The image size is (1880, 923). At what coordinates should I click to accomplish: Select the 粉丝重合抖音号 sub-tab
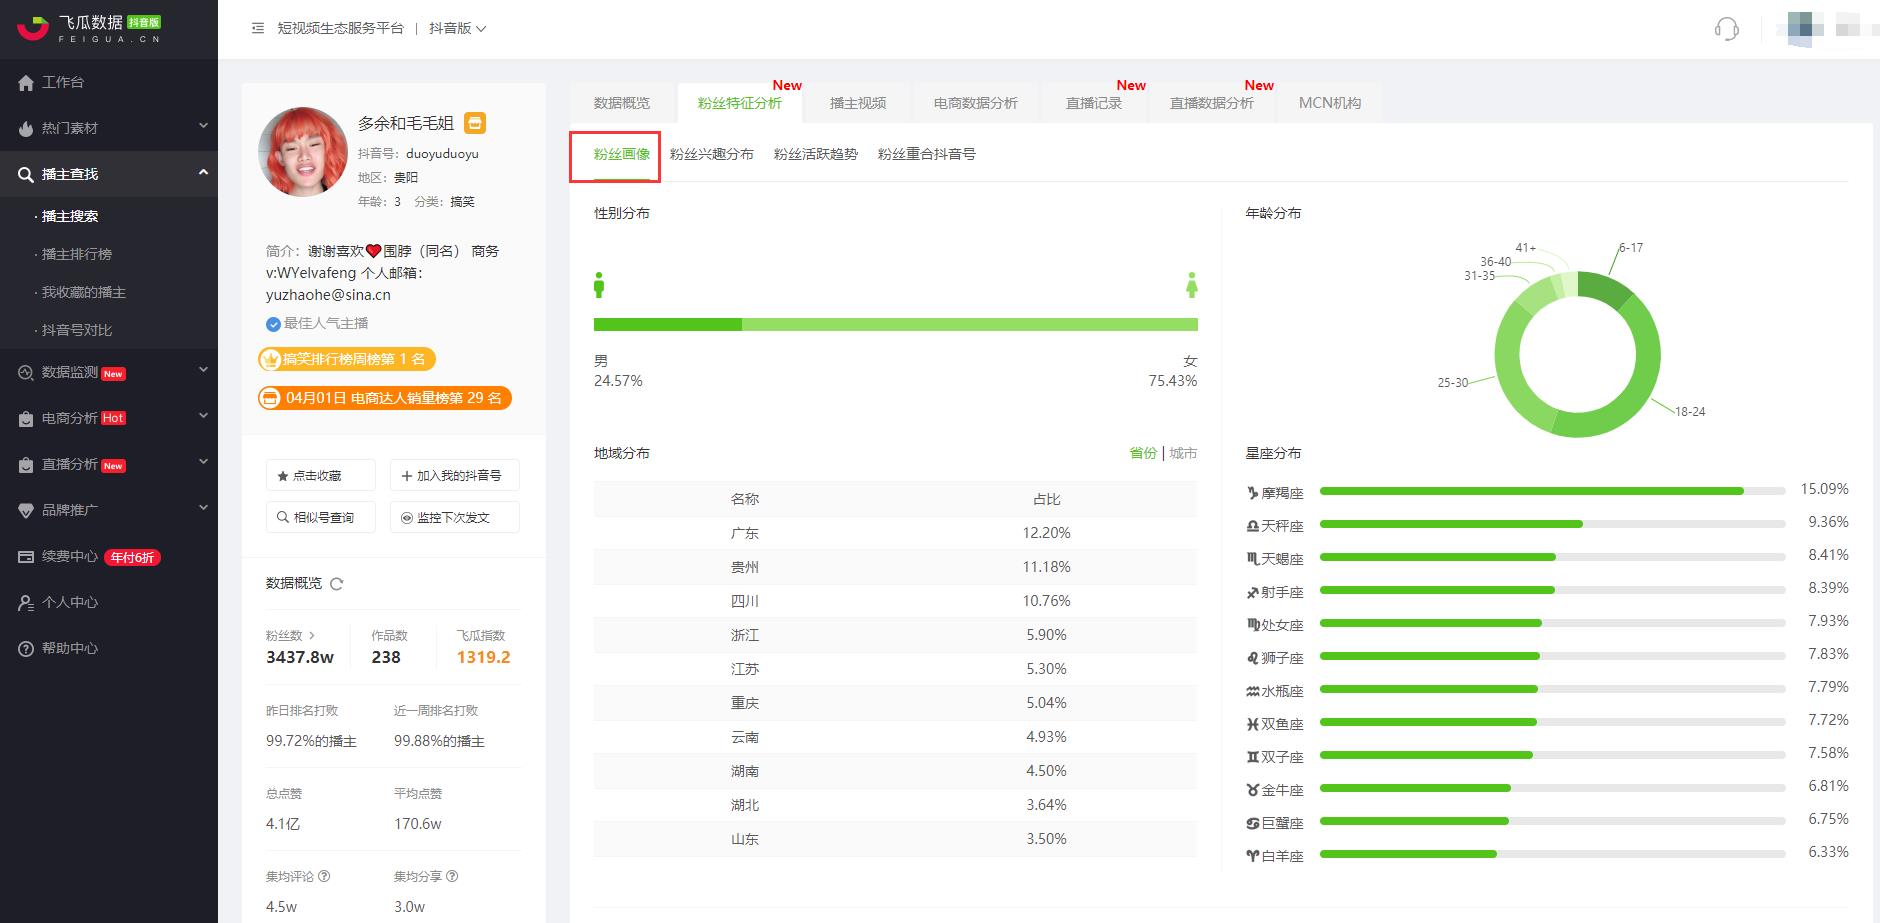pyautogui.click(x=927, y=154)
